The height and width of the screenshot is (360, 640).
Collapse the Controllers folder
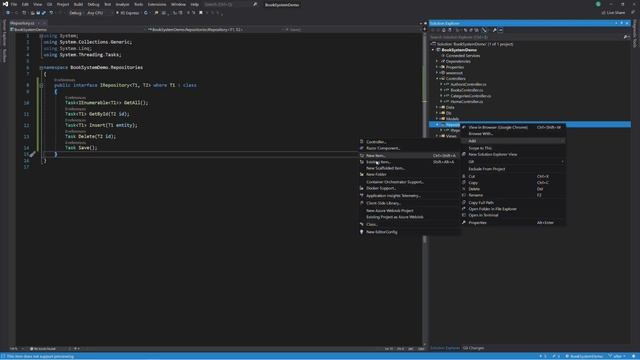pyautogui.click(x=437, y=78)
